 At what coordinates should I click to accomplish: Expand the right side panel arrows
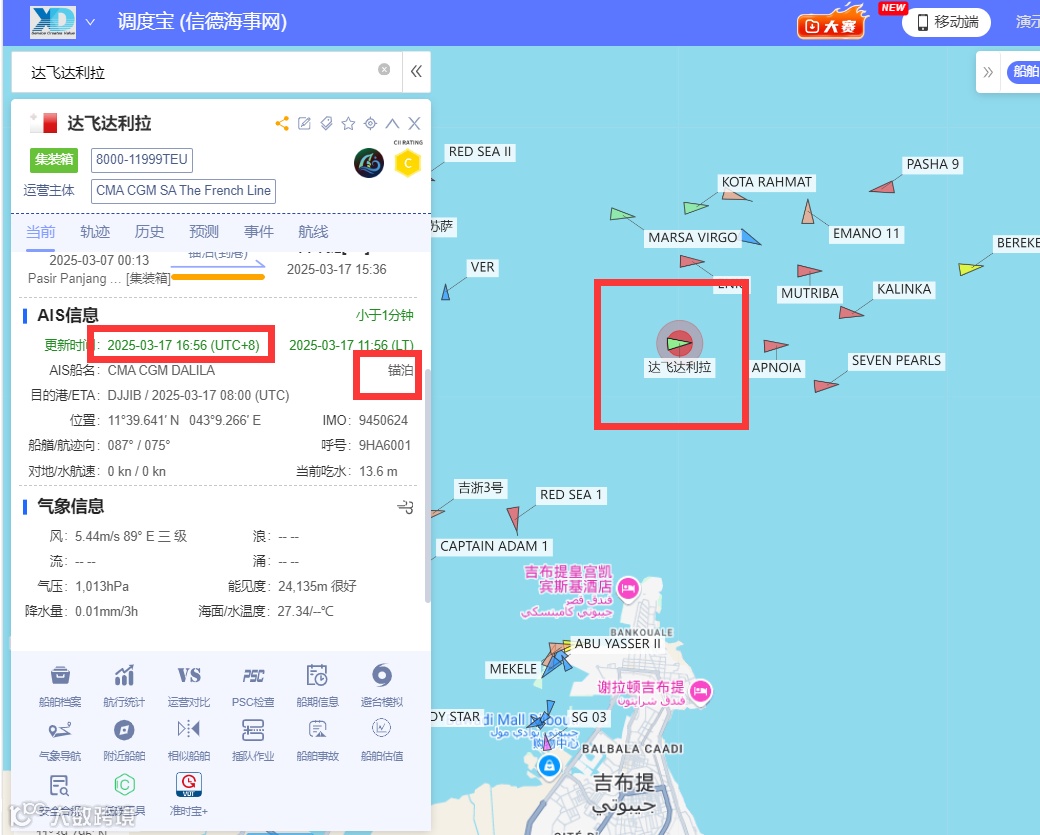pos(988,72)
